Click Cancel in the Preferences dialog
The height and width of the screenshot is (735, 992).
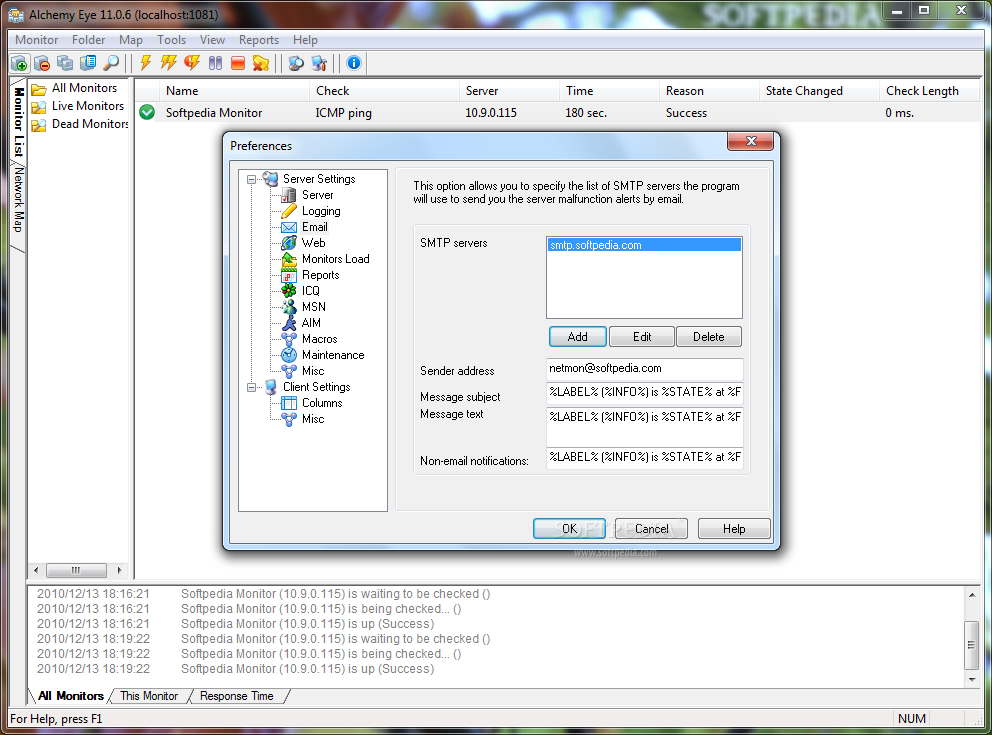click(651, 529)
